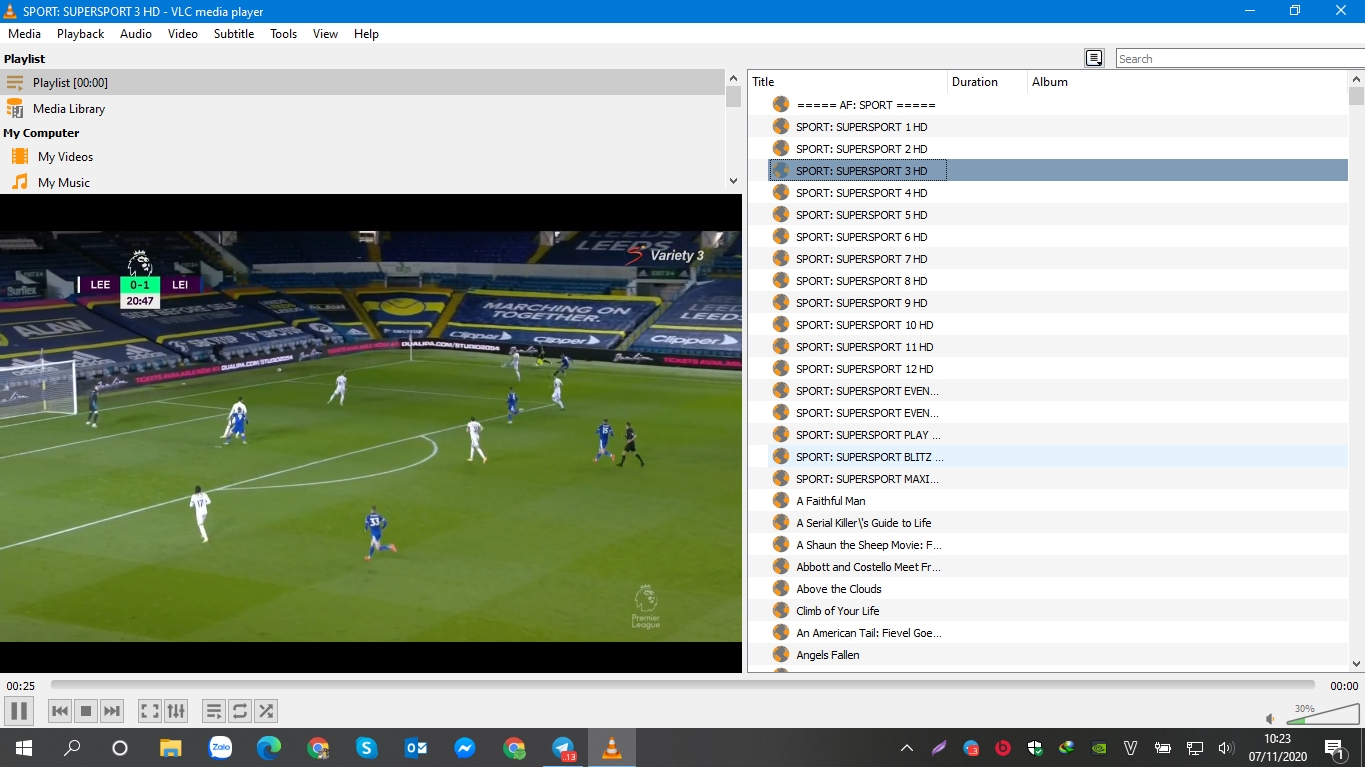Stop playback with the stop button
The width and height of the screenshot is (1365, 767).
(x=86, y=711)
